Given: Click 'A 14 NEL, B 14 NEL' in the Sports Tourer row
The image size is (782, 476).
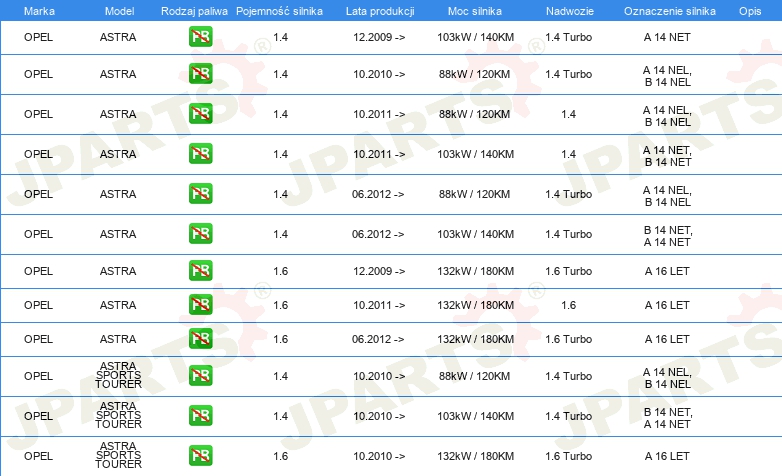Looking at the screenshot, I should click(667, 378).
